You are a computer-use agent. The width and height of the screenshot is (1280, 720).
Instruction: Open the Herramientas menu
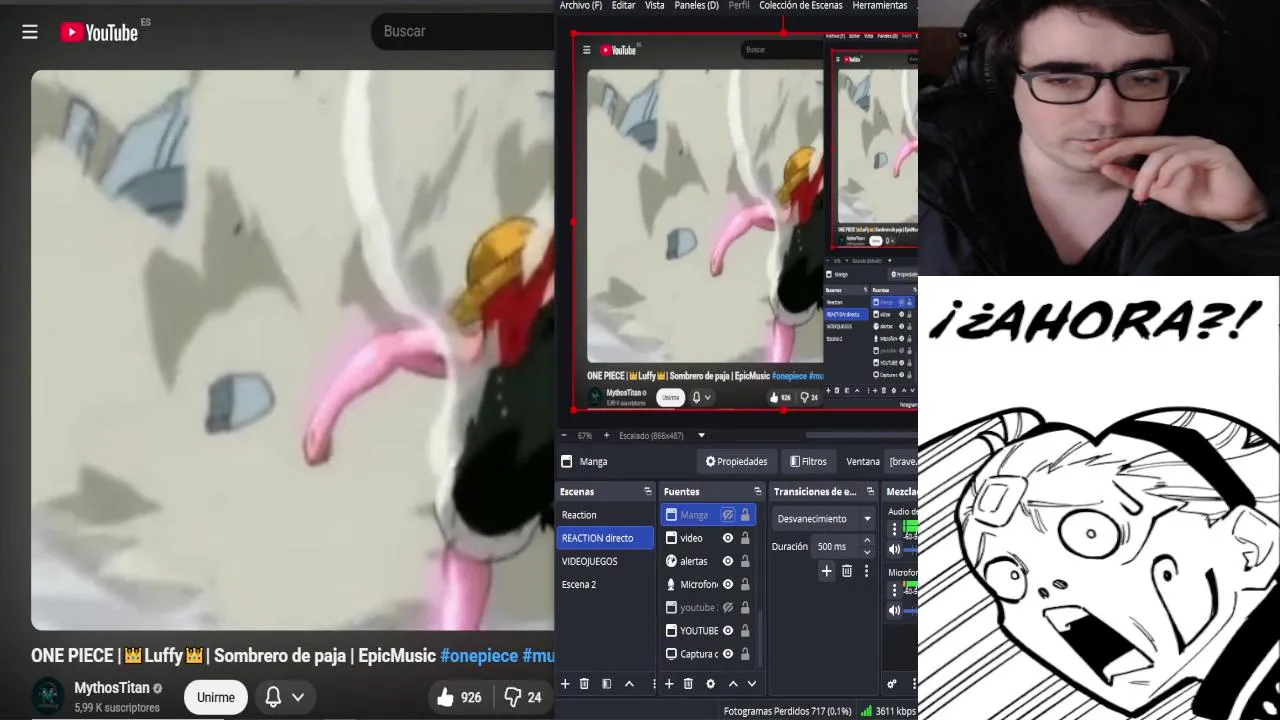pyautogui.click(x=880, y=5)
